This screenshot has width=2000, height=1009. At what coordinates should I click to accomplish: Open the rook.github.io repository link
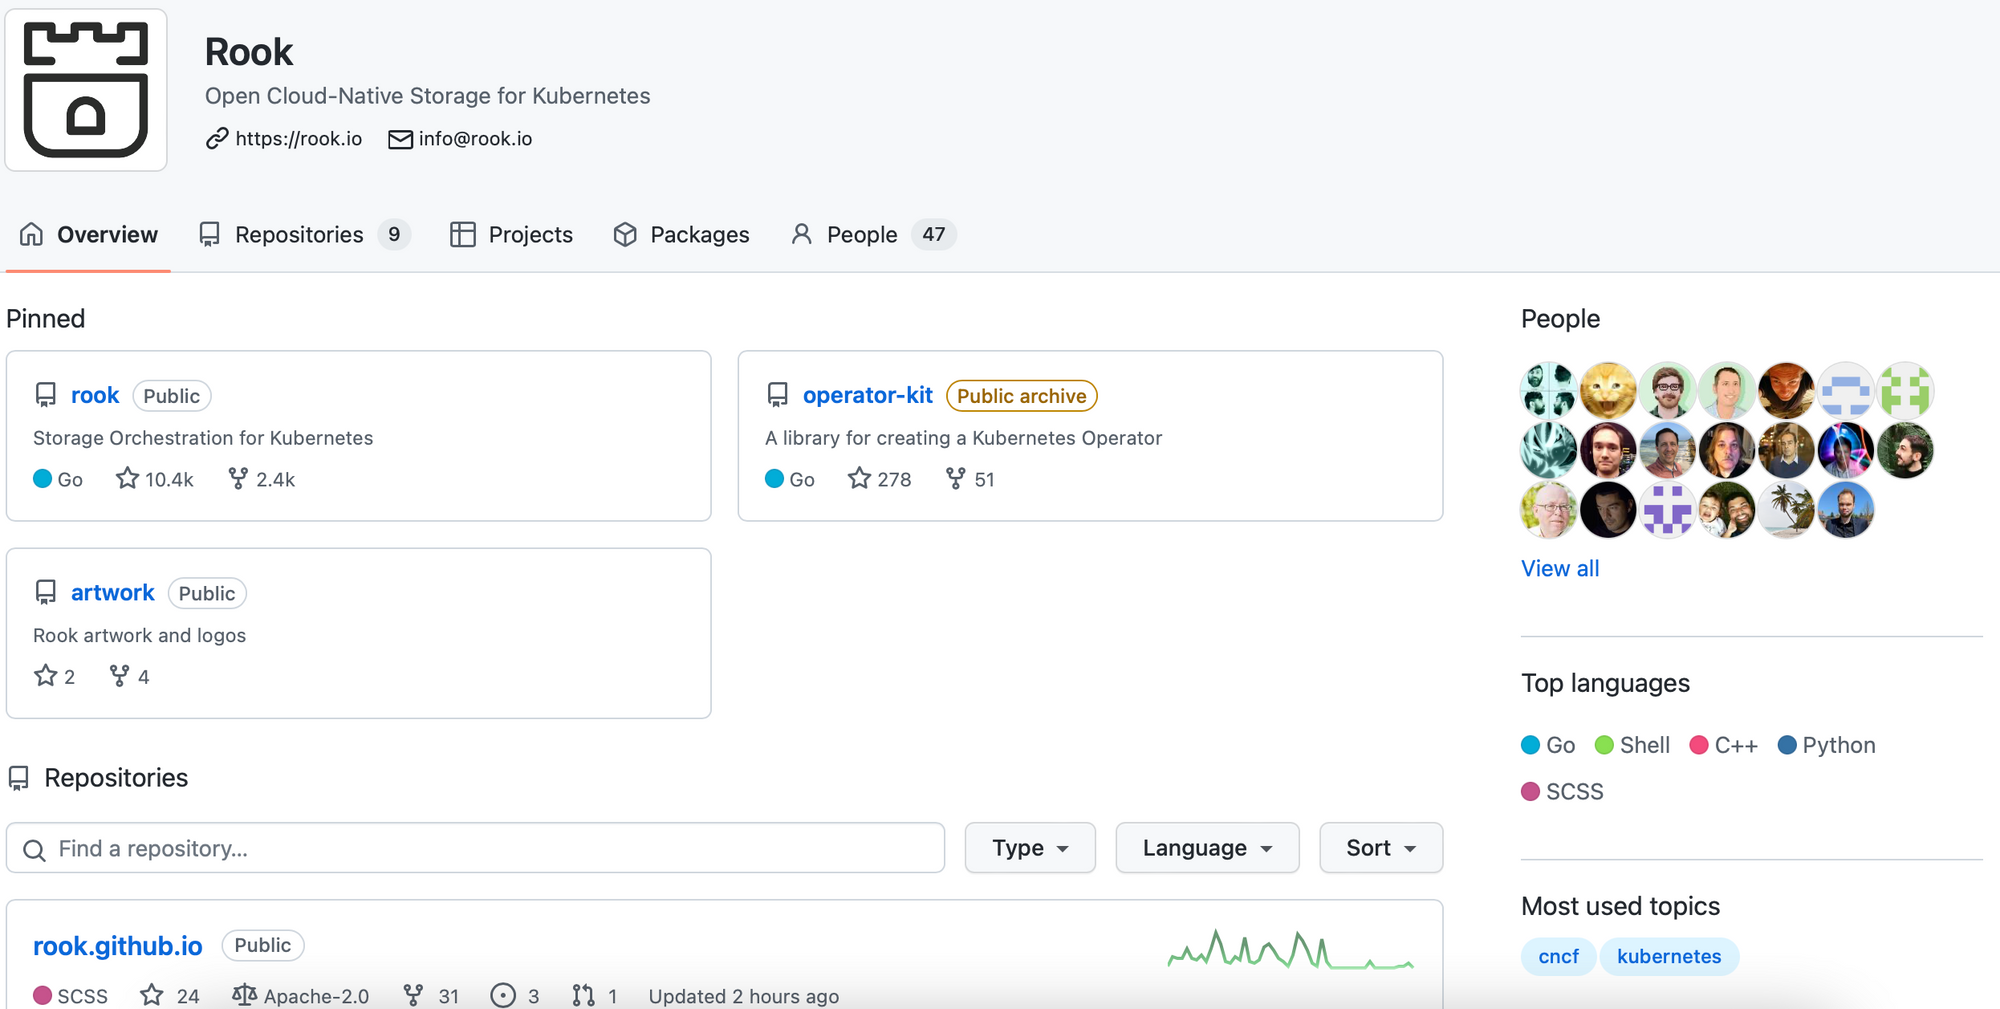pos(118,945)
